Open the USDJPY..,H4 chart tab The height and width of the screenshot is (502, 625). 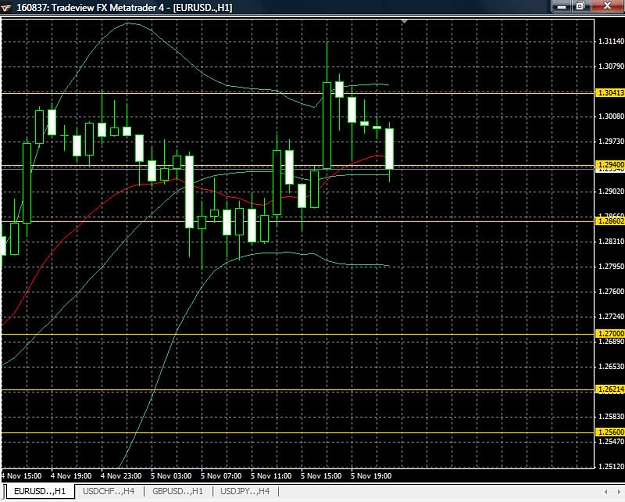[245, 491]
